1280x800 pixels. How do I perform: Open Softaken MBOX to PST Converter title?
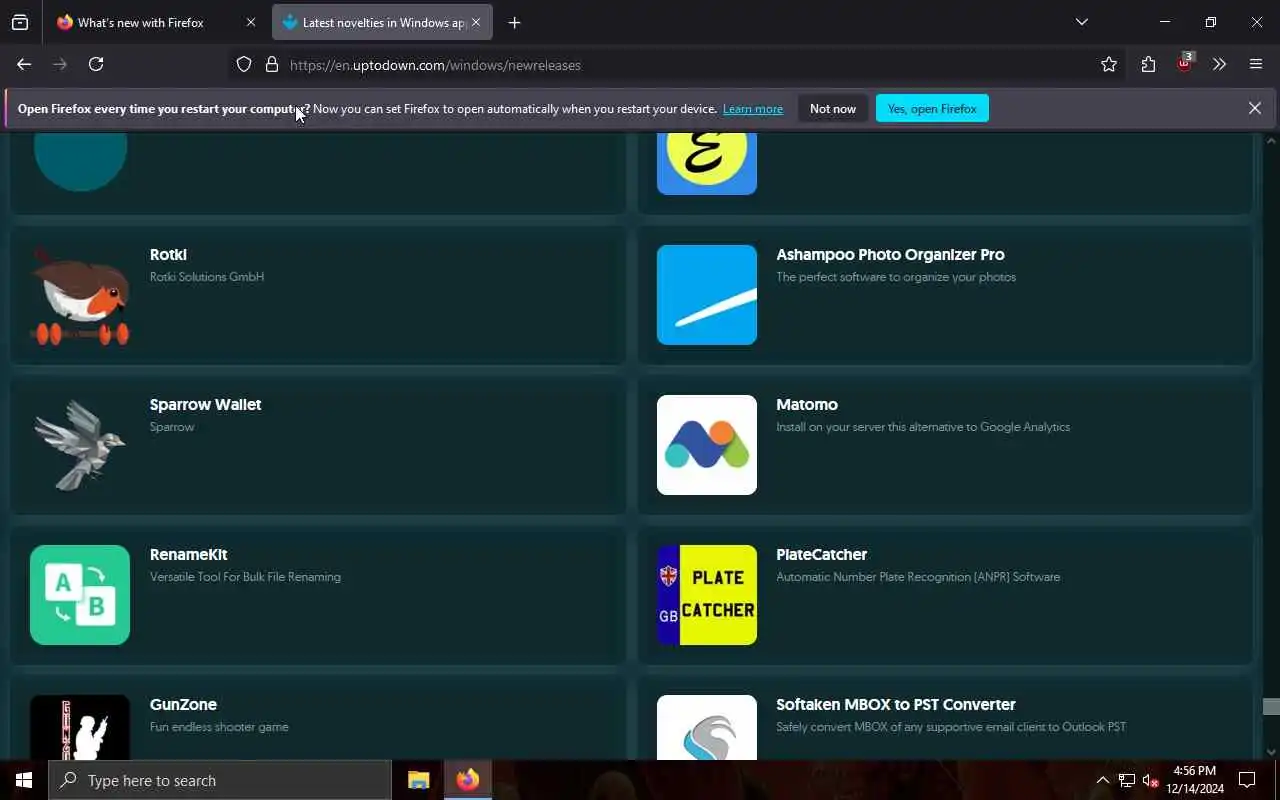click(896, 705)
